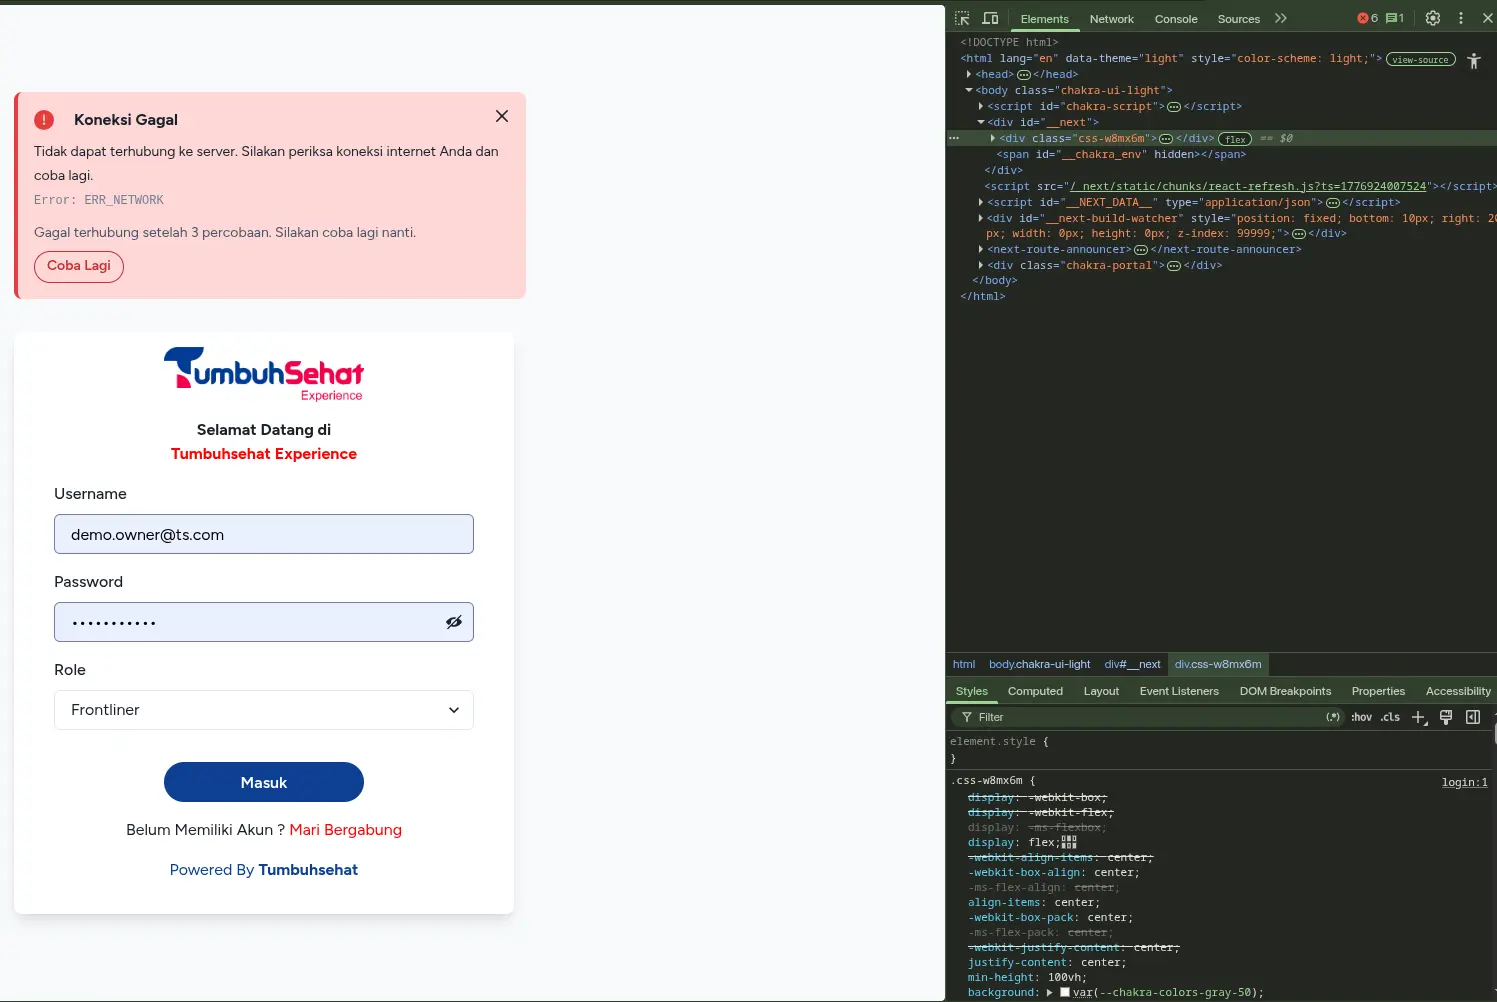Screen dimensions: 1497x1002
Task: Click the TumbuhSehat Experience logo
Action: click(264, 374)
